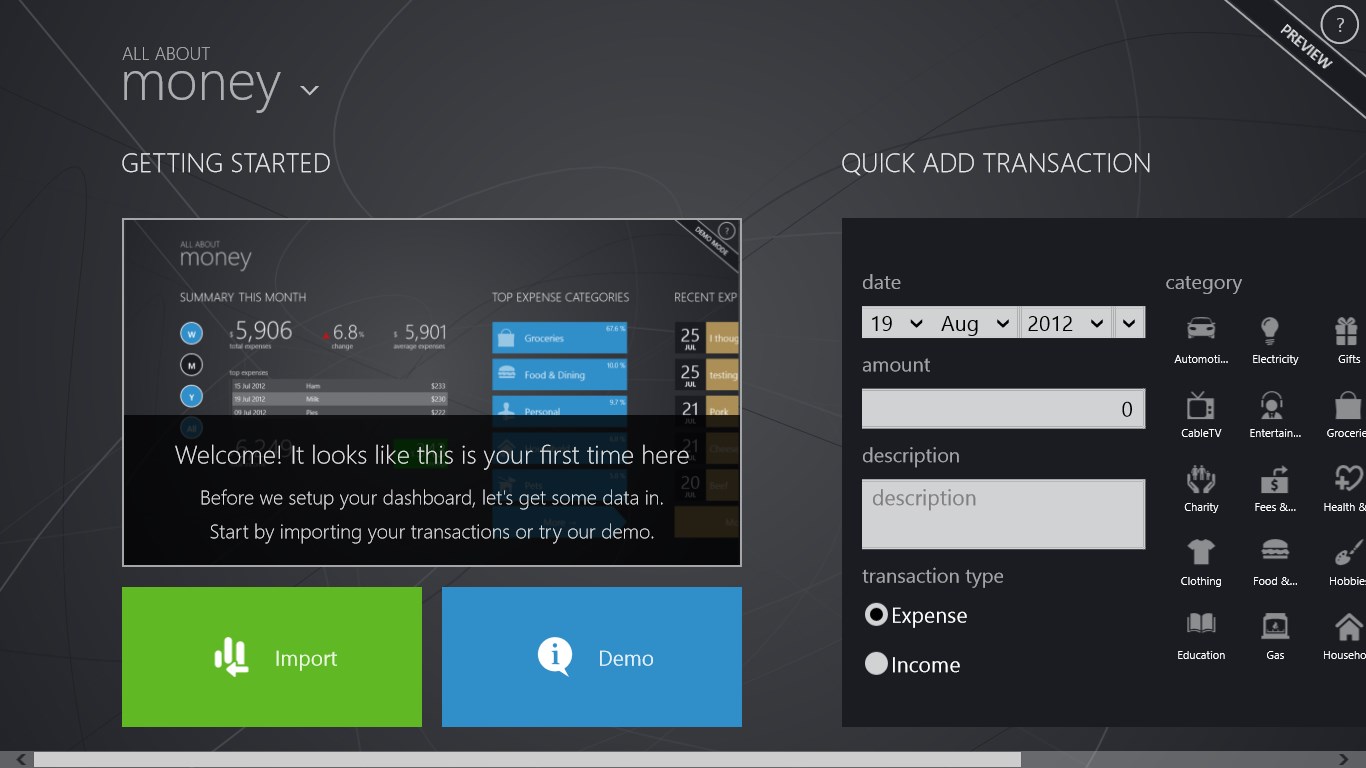Select the Income transaction type
The height and width of the screenshot is (768, 1366).
(877, 664)
